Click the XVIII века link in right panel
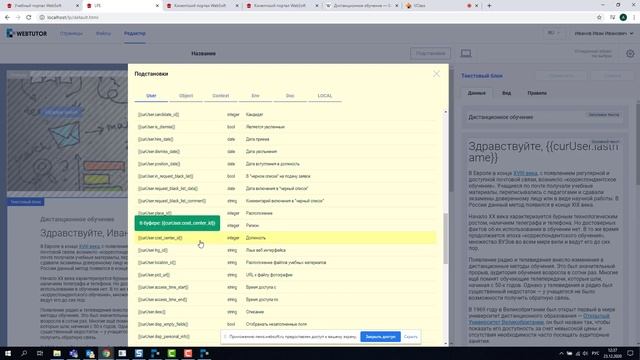640x360 pixels. point(525,173)
